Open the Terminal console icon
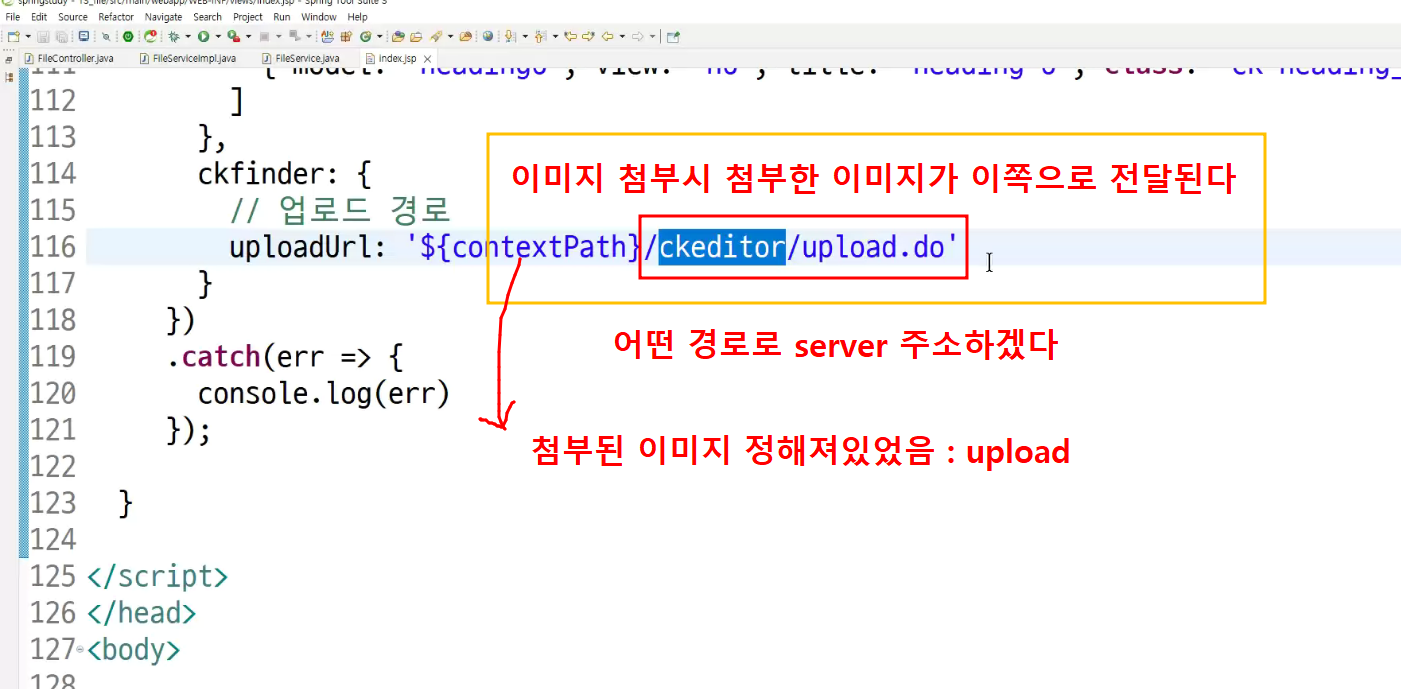Image resolution: width=1401 pixels, height=689 pixels. tap(83, 36)
